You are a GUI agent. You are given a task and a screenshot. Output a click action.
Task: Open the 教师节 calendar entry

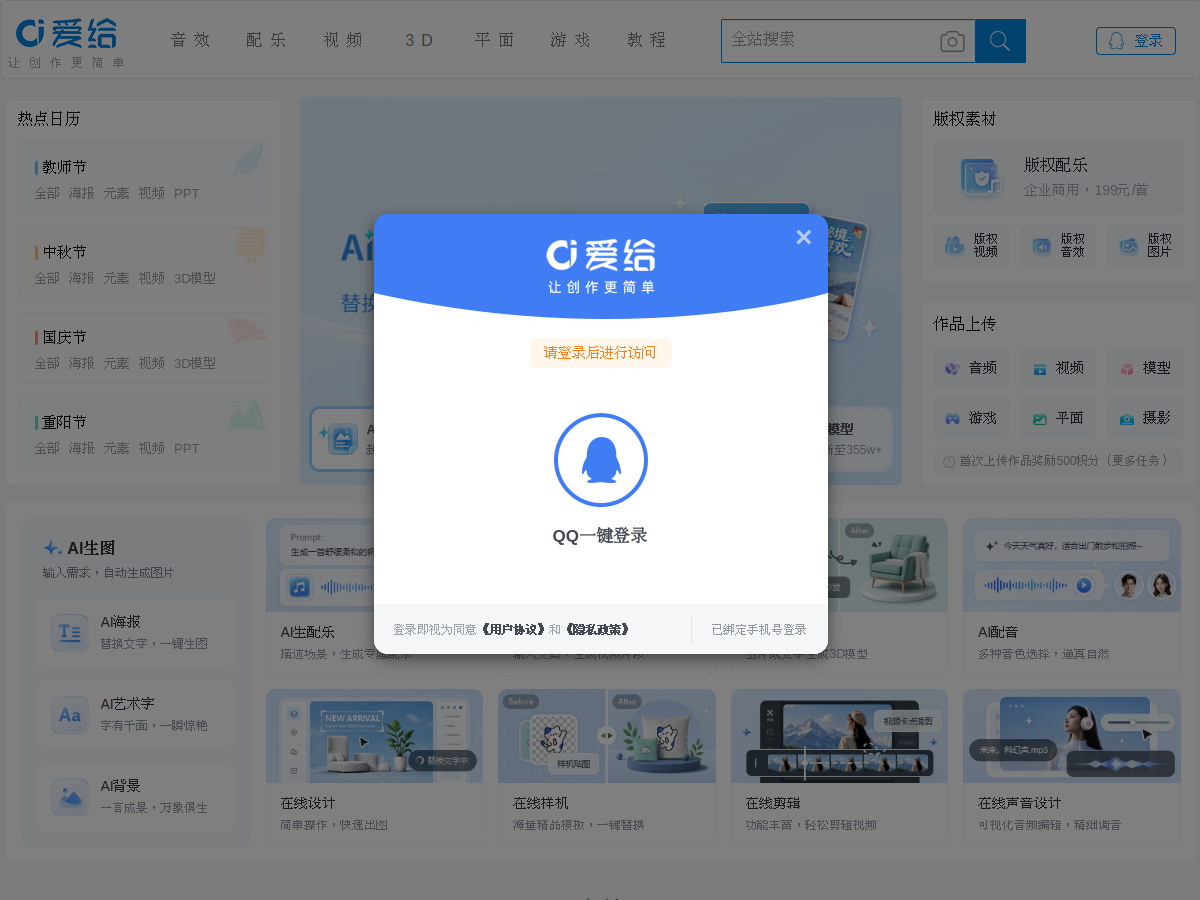[x=64, y=167]
